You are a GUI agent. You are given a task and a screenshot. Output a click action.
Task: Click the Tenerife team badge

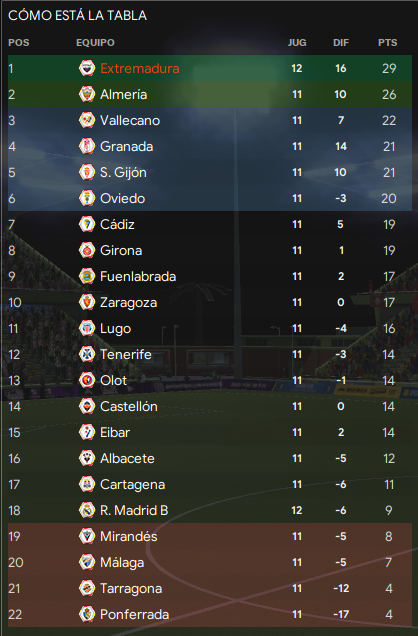87,354
